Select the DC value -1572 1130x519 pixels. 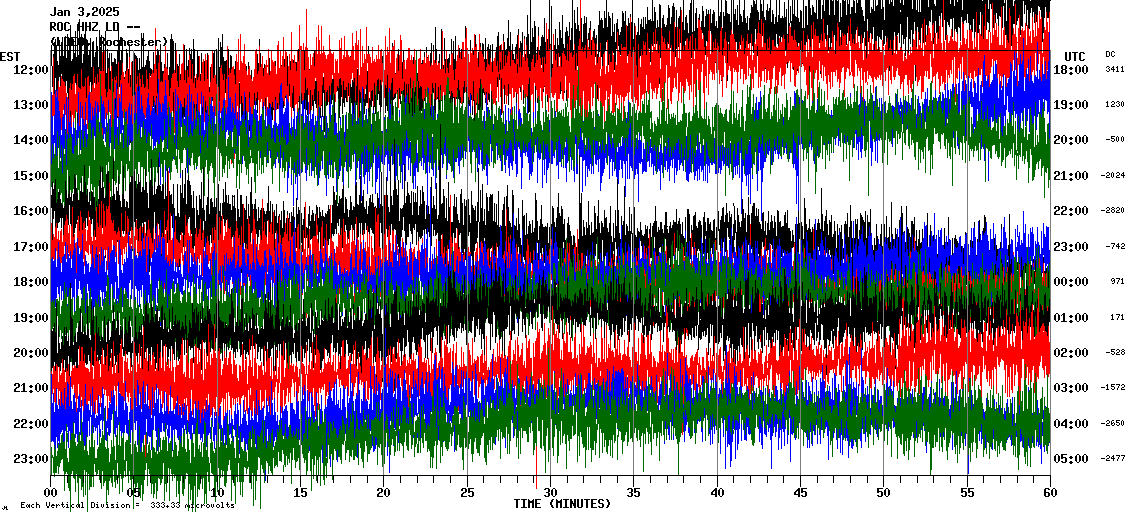[x=1113, y=388]
